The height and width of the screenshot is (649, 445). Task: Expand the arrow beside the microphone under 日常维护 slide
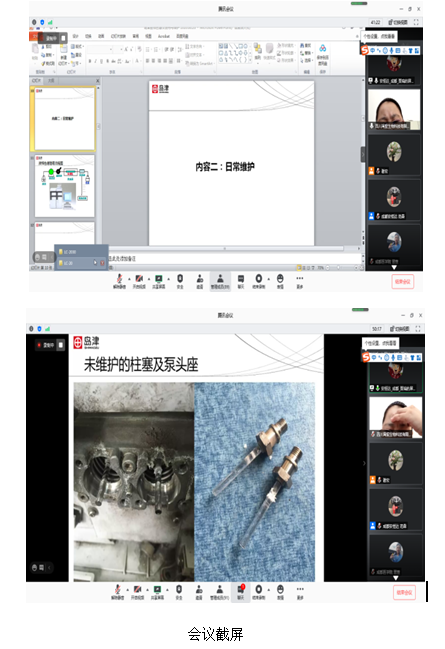(x=129, y=279)
